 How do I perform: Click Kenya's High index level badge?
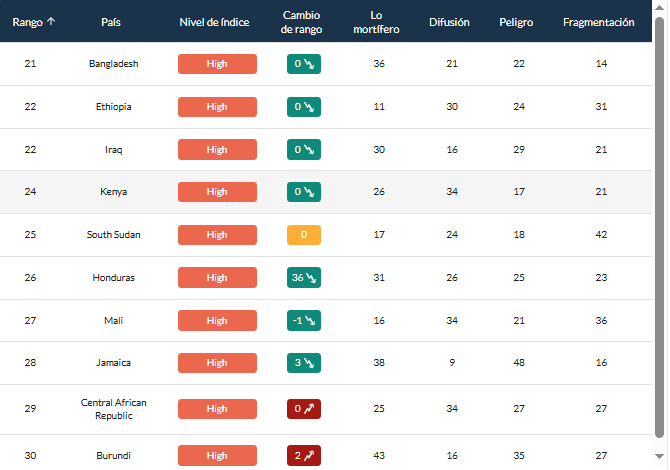tap(217, 192)
